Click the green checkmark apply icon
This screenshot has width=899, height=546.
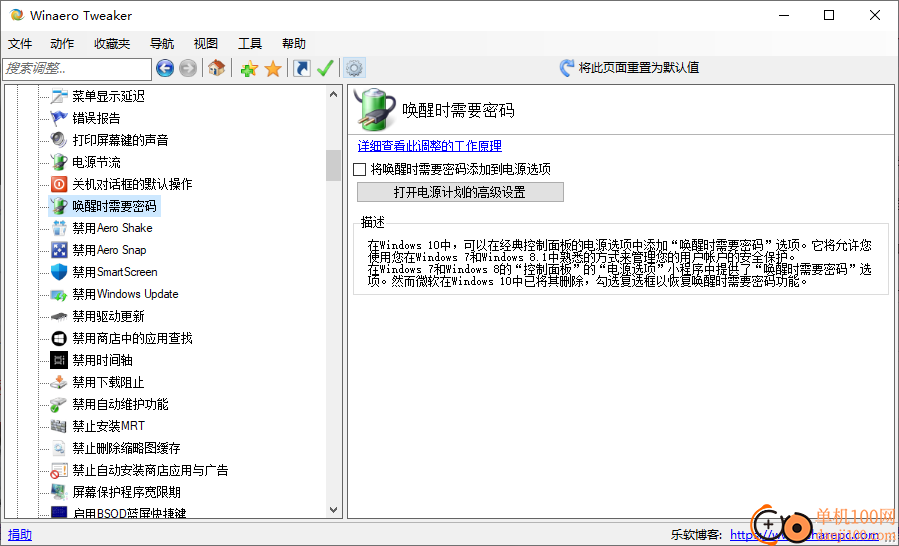[325, 69]
